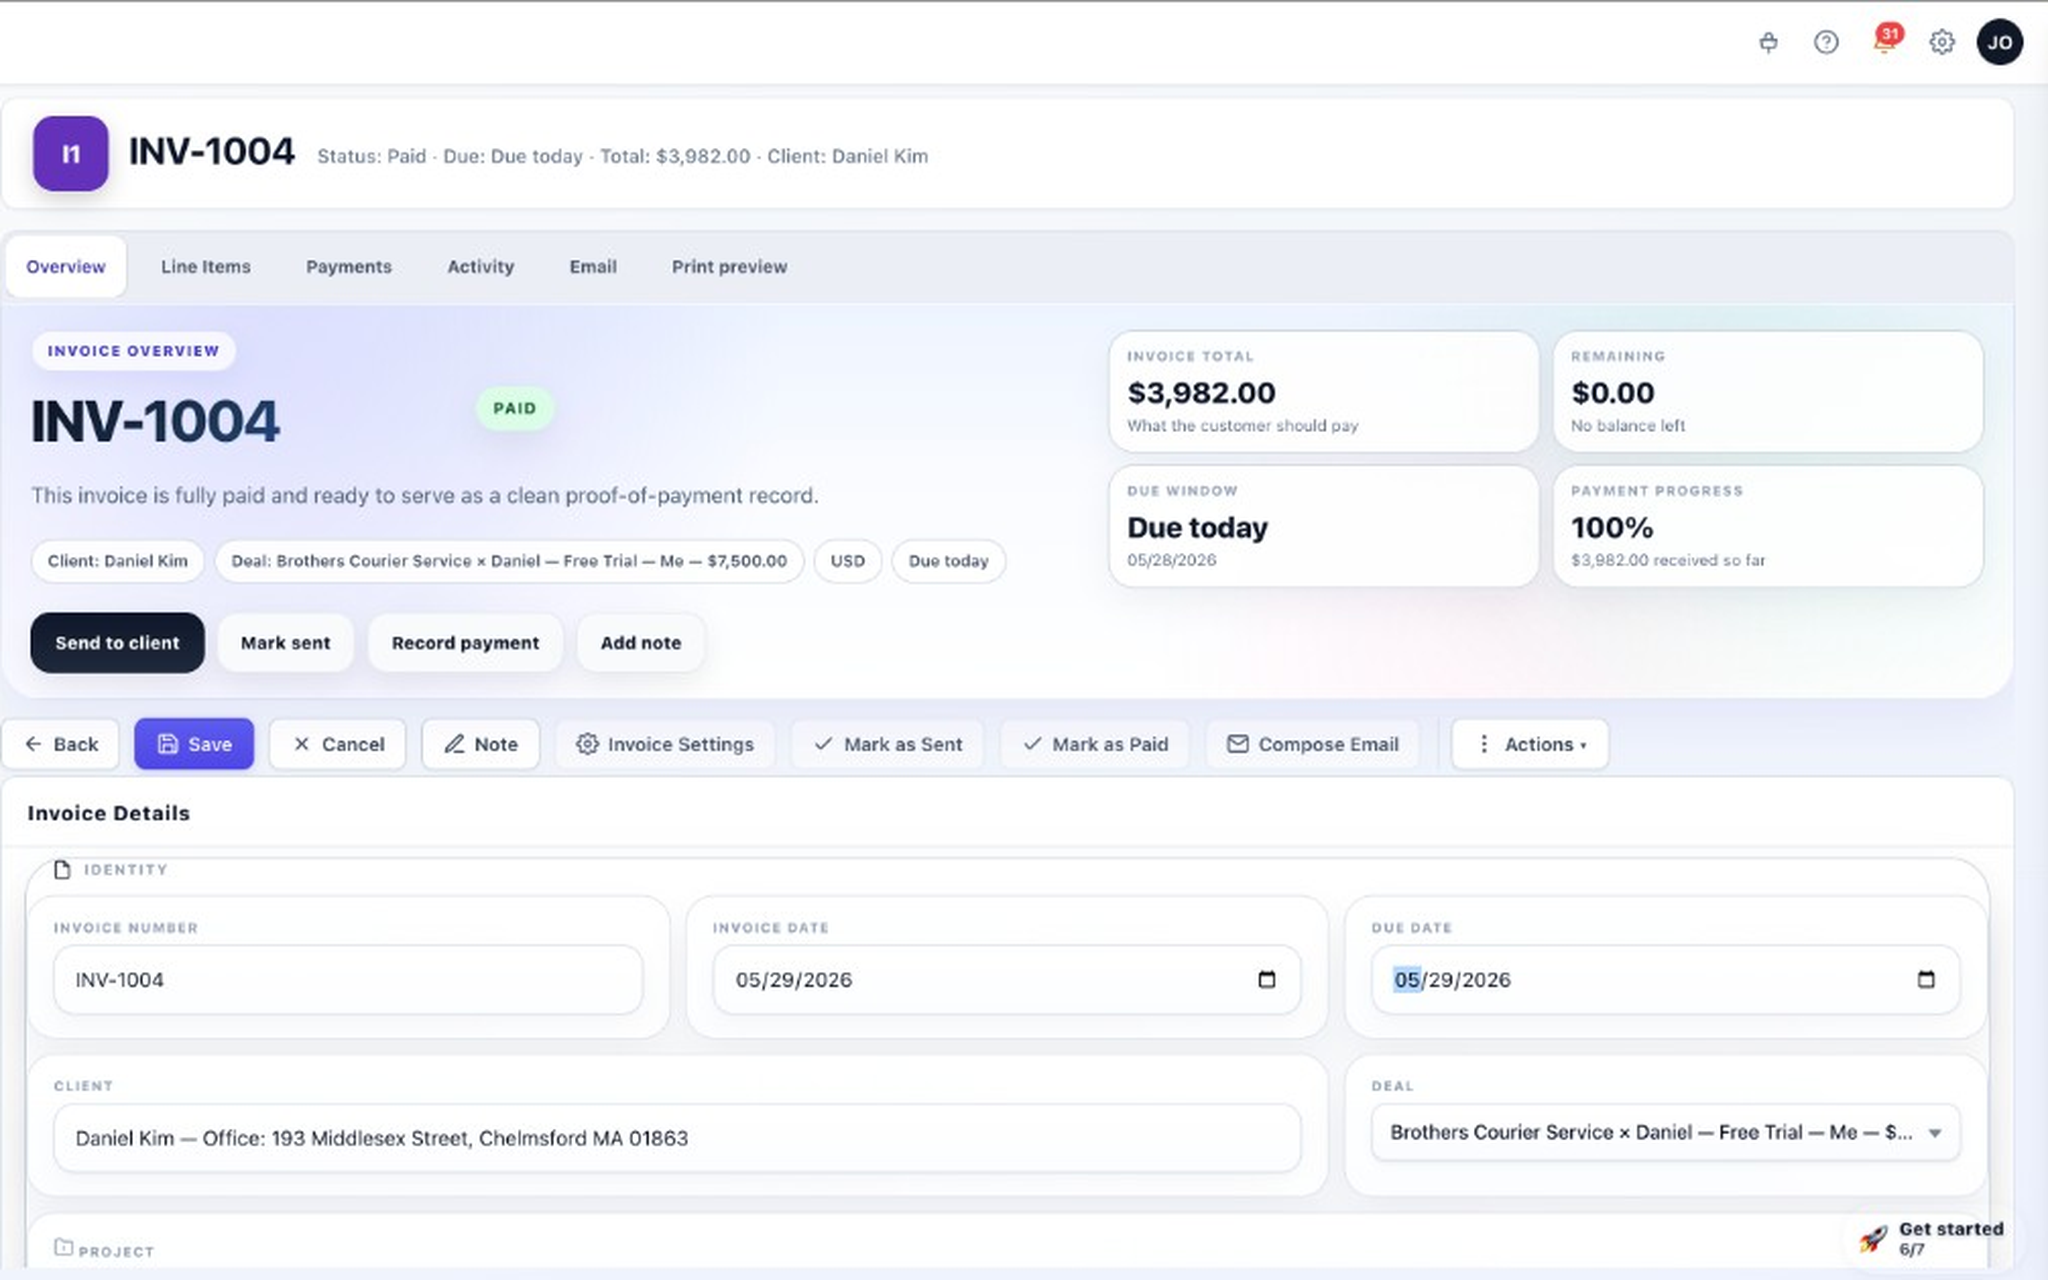This screenshot has height=1280, width=2048.
Task: Click the Payment Progress 100% card
Action: [x=1768, y=526]
